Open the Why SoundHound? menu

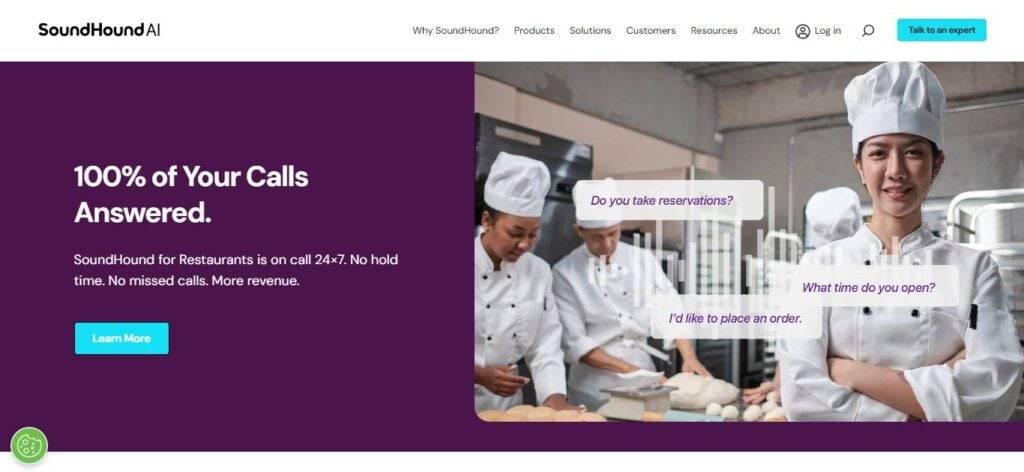455,31
